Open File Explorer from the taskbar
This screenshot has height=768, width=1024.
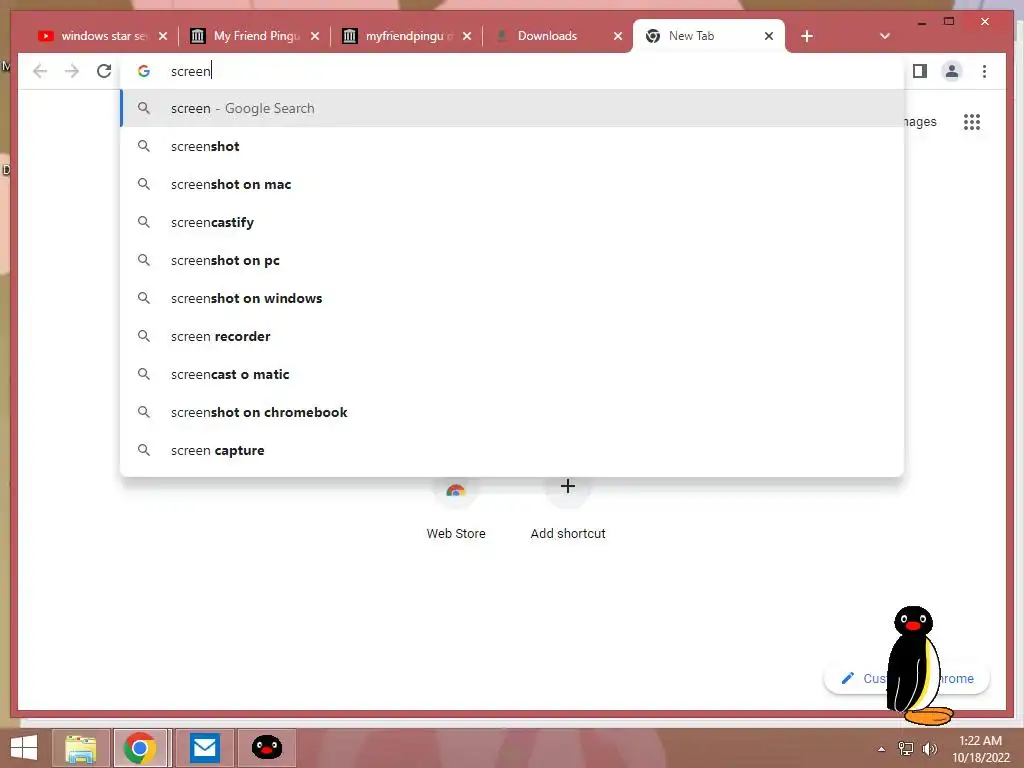[80, 748]
